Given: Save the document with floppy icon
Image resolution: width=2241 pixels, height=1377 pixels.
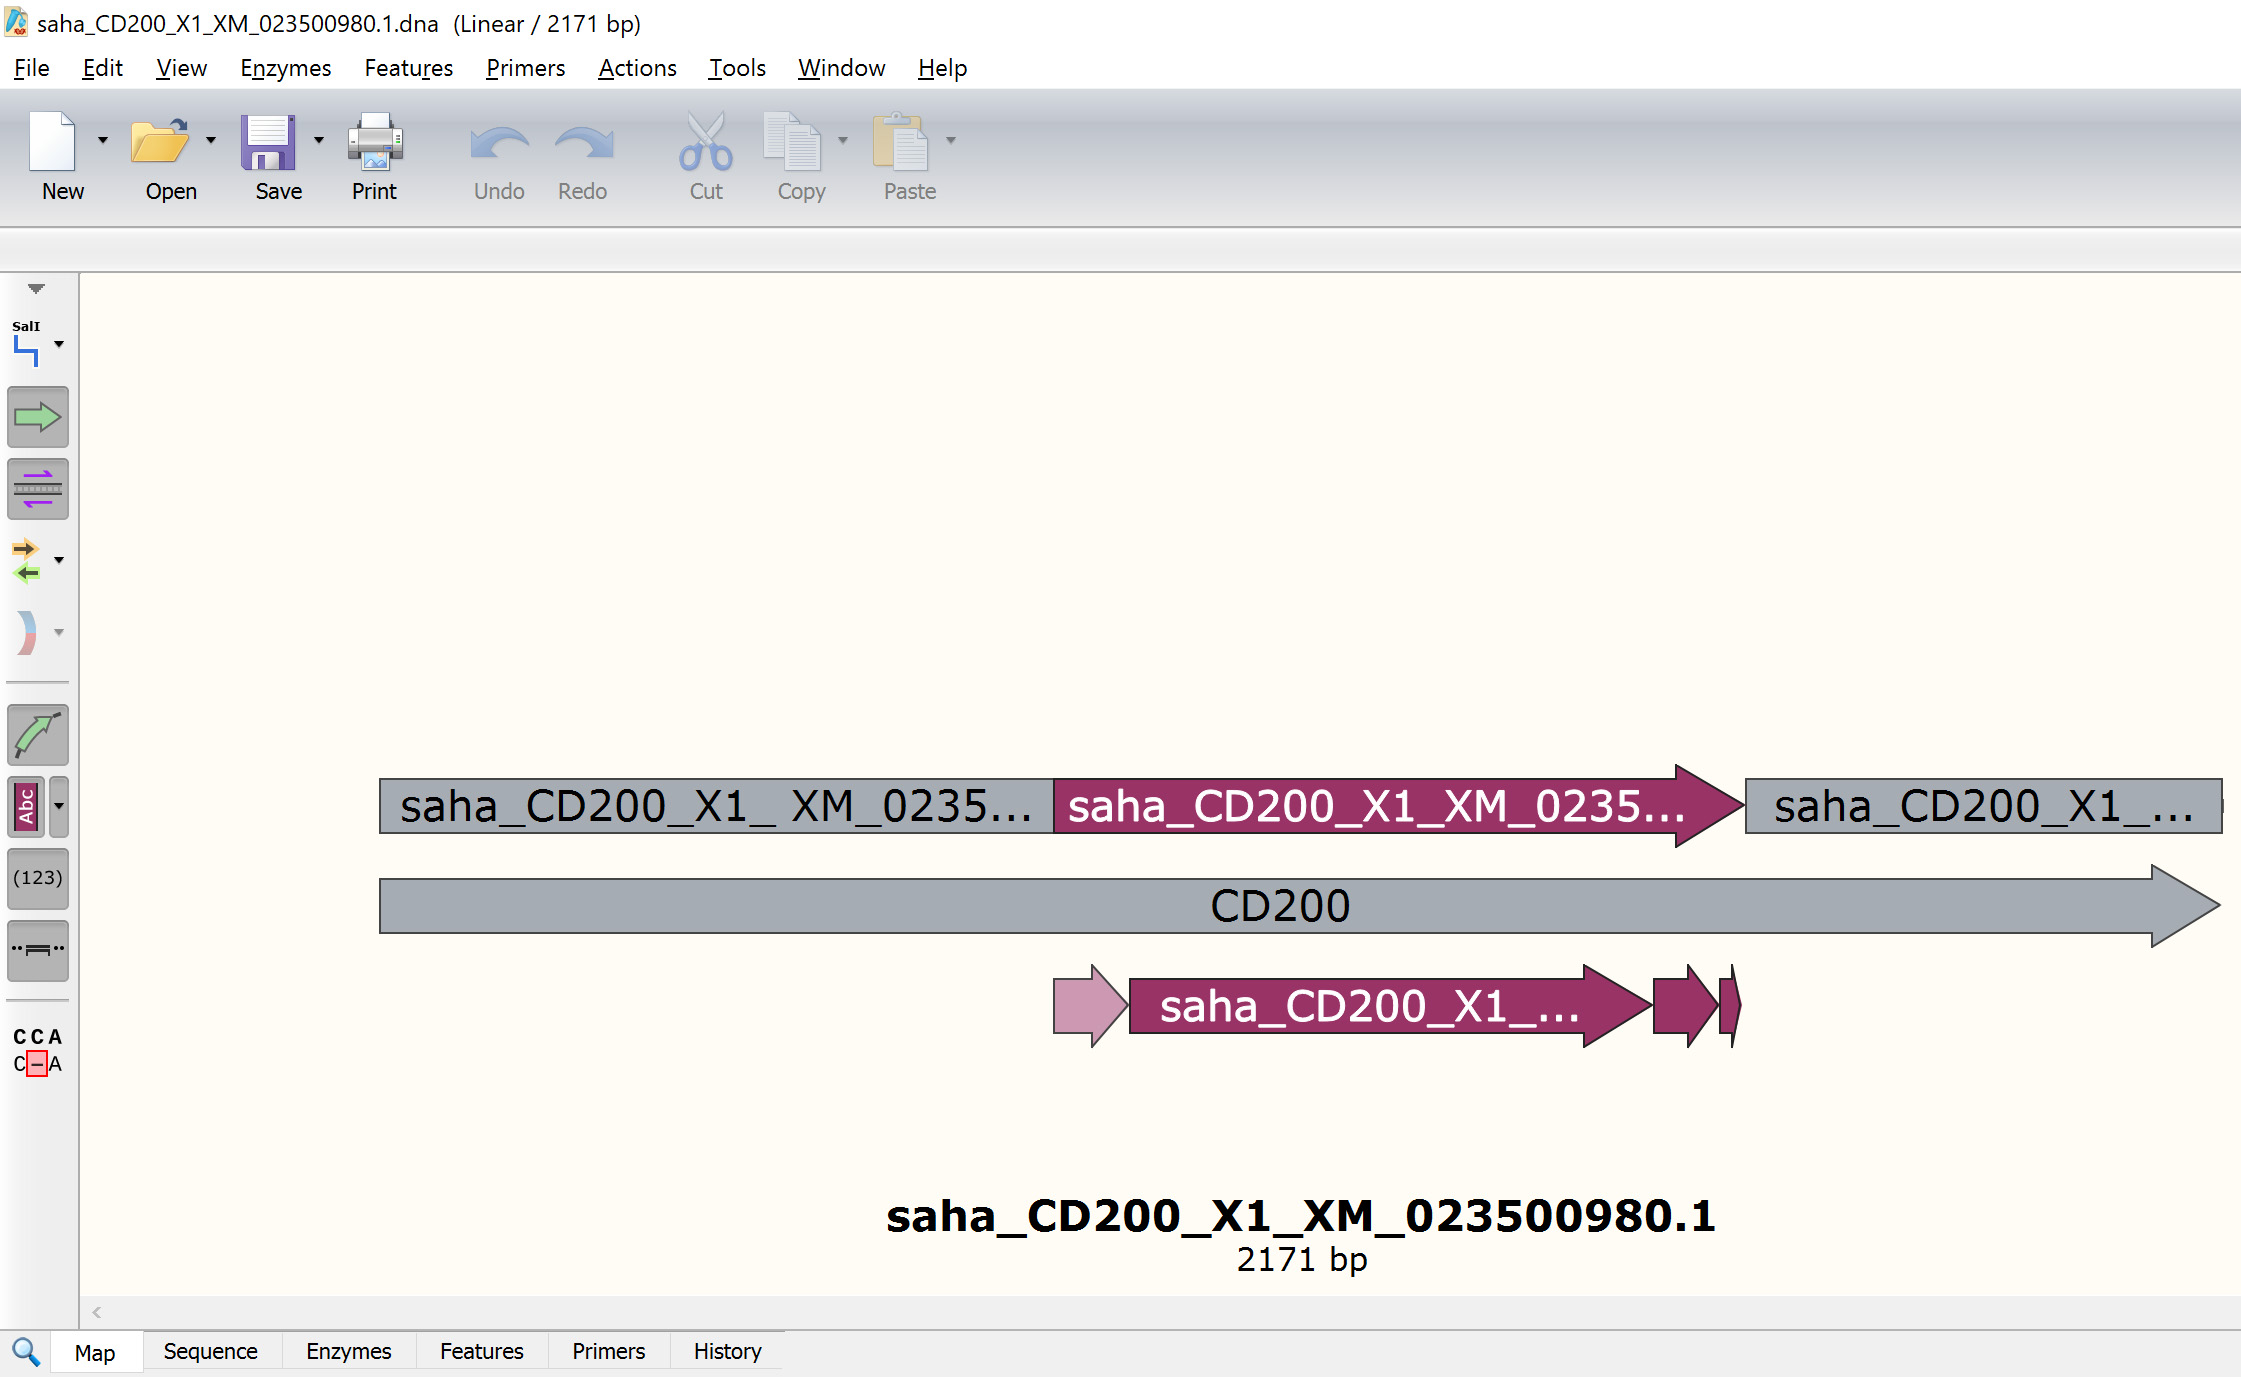Looking at the screenshot, I should [x=268, y=141].
